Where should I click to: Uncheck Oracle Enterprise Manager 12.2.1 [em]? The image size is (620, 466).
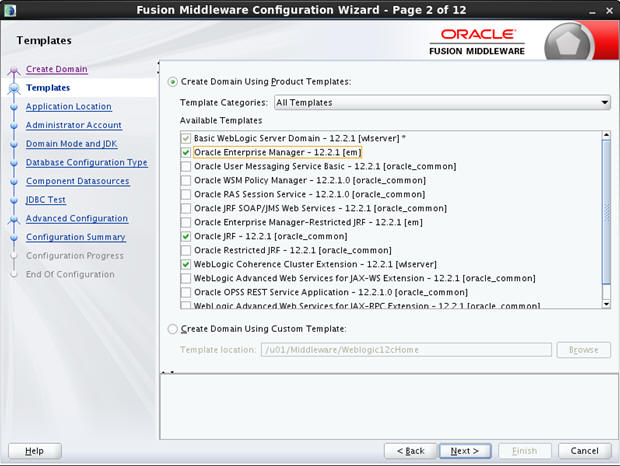(185, 153)
